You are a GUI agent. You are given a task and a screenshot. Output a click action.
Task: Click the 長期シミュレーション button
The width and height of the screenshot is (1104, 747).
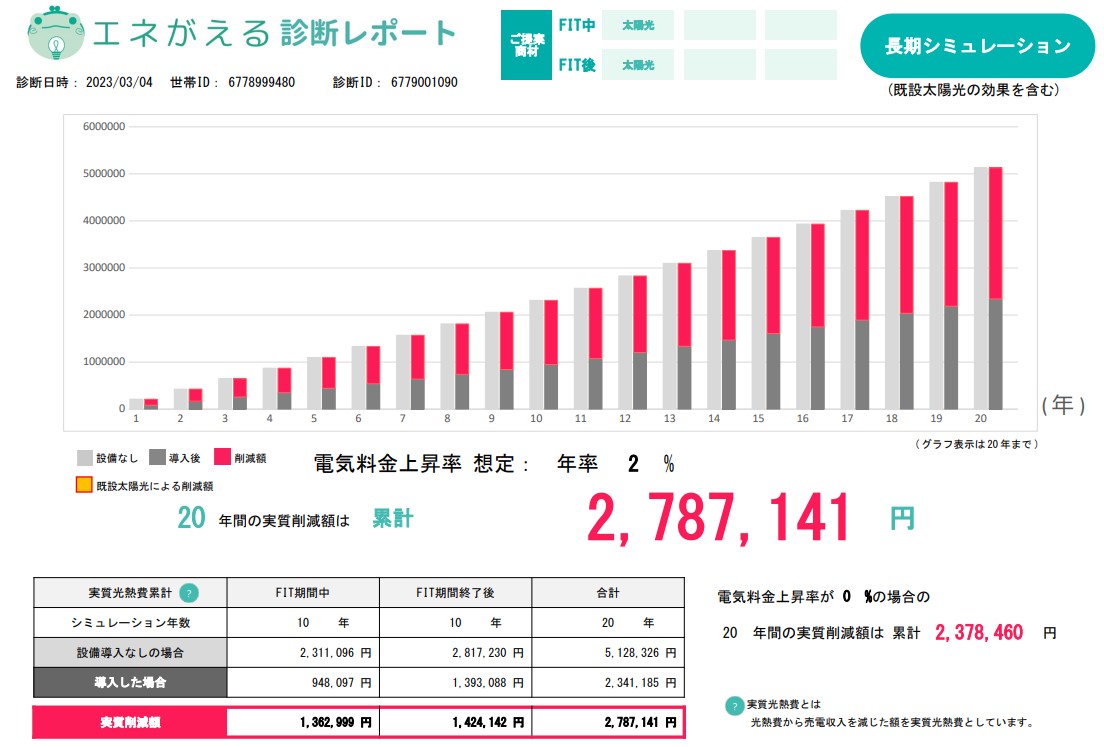(x=977, y=46)
